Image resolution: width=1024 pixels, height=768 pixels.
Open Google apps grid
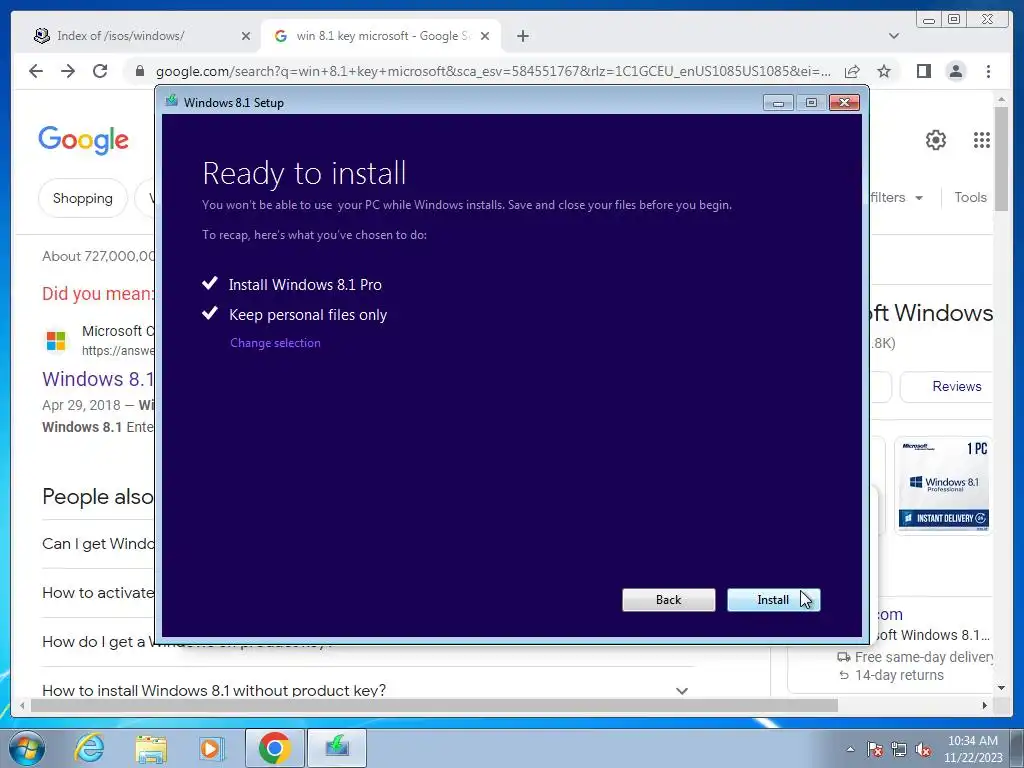point(982,140)
